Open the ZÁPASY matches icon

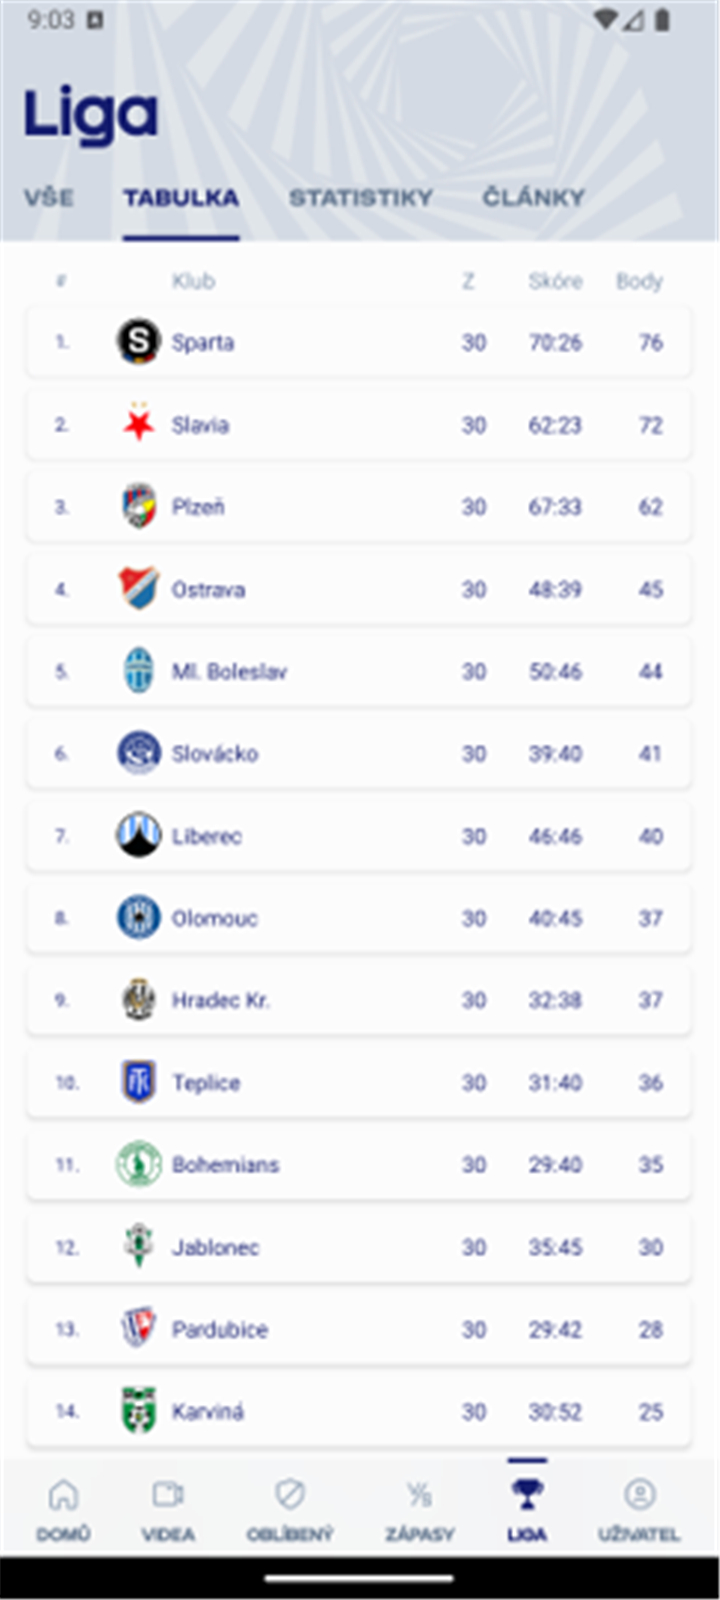click(x=419, y=1493)
